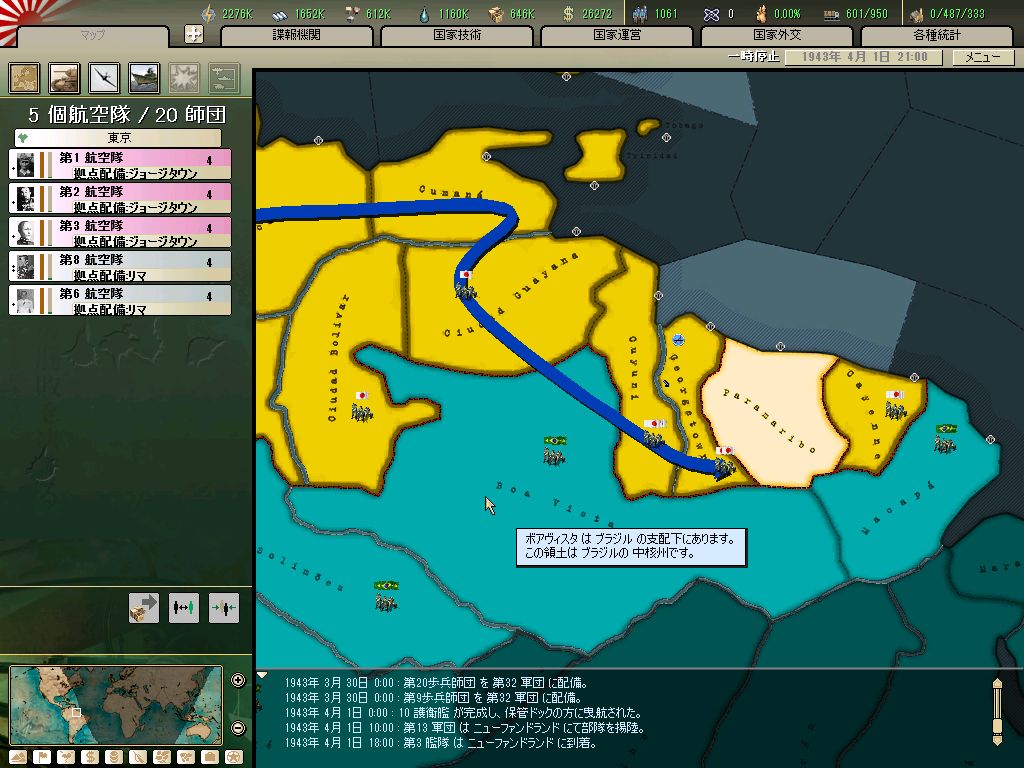The height and width of the screenshot is (768, 1024).
Task: Select the Brazilian unit in Boa Vista
Action: click(554, 451)
